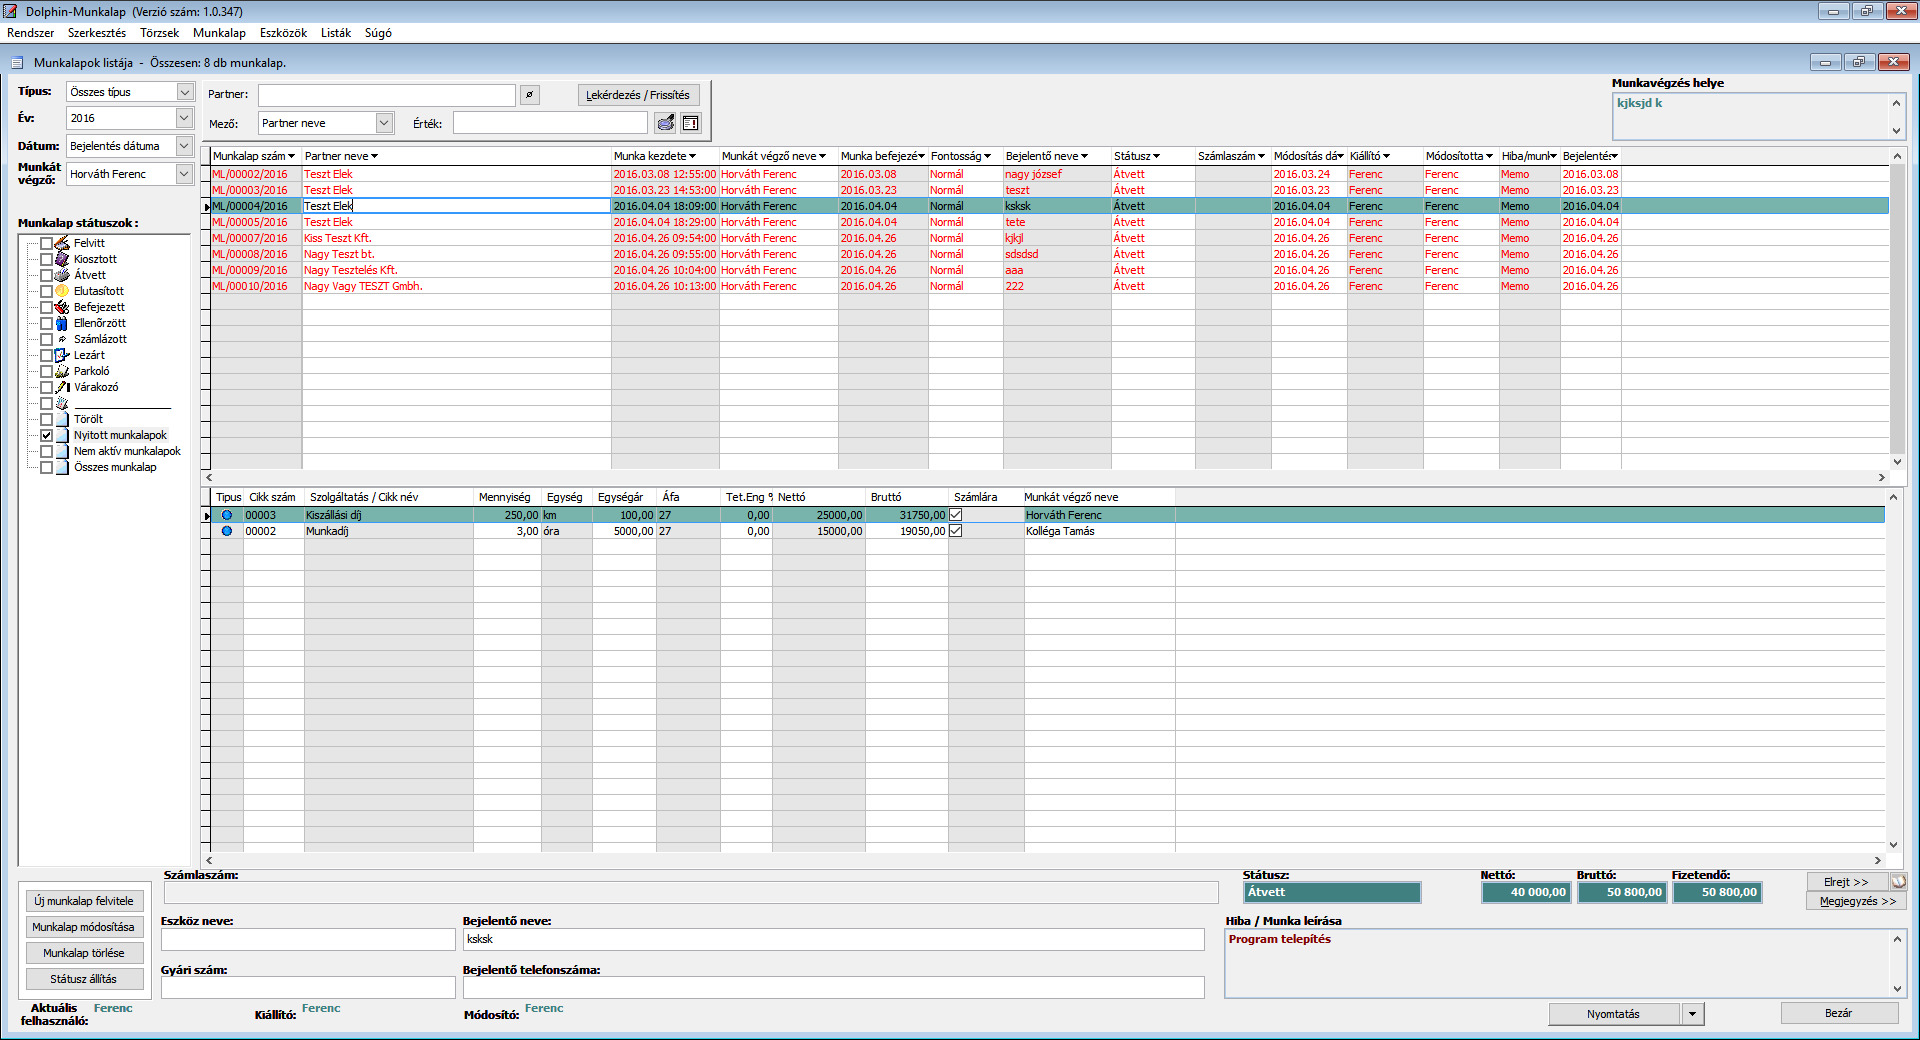Open the Típus dropdown

click(x=184, y=92)
